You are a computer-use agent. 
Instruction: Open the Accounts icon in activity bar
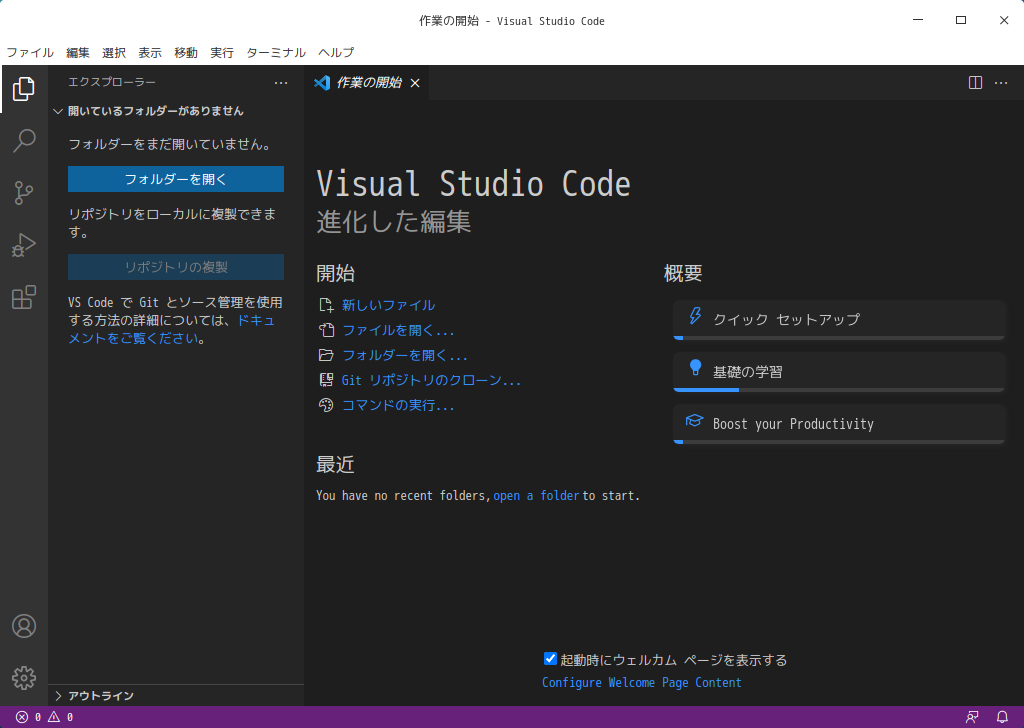point(24,626)
